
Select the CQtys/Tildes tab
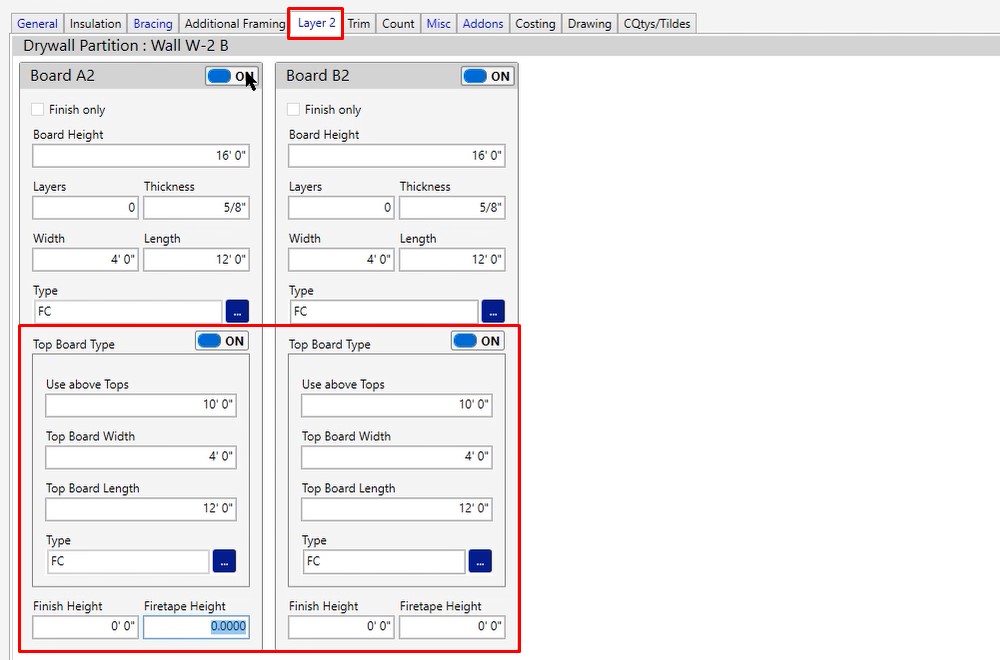656,23
